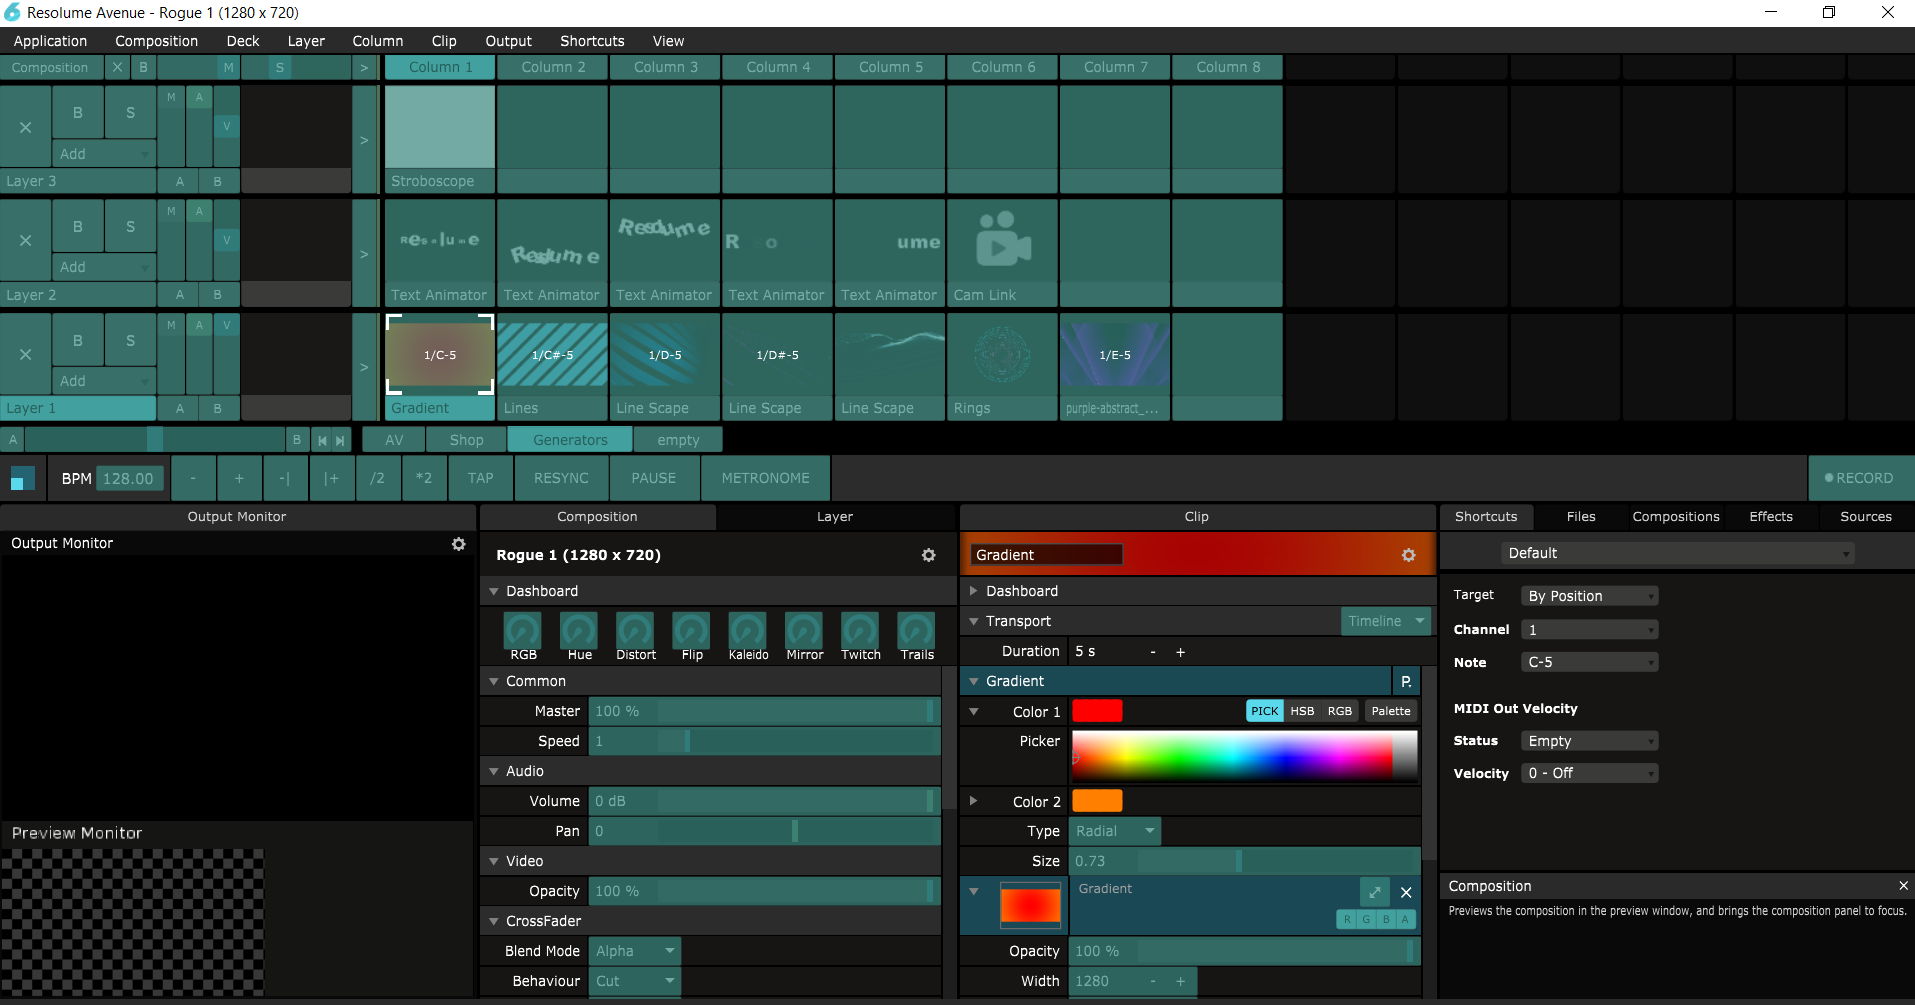
Task: Clear Layer 3 with the X icon
Action: point(26,127)
